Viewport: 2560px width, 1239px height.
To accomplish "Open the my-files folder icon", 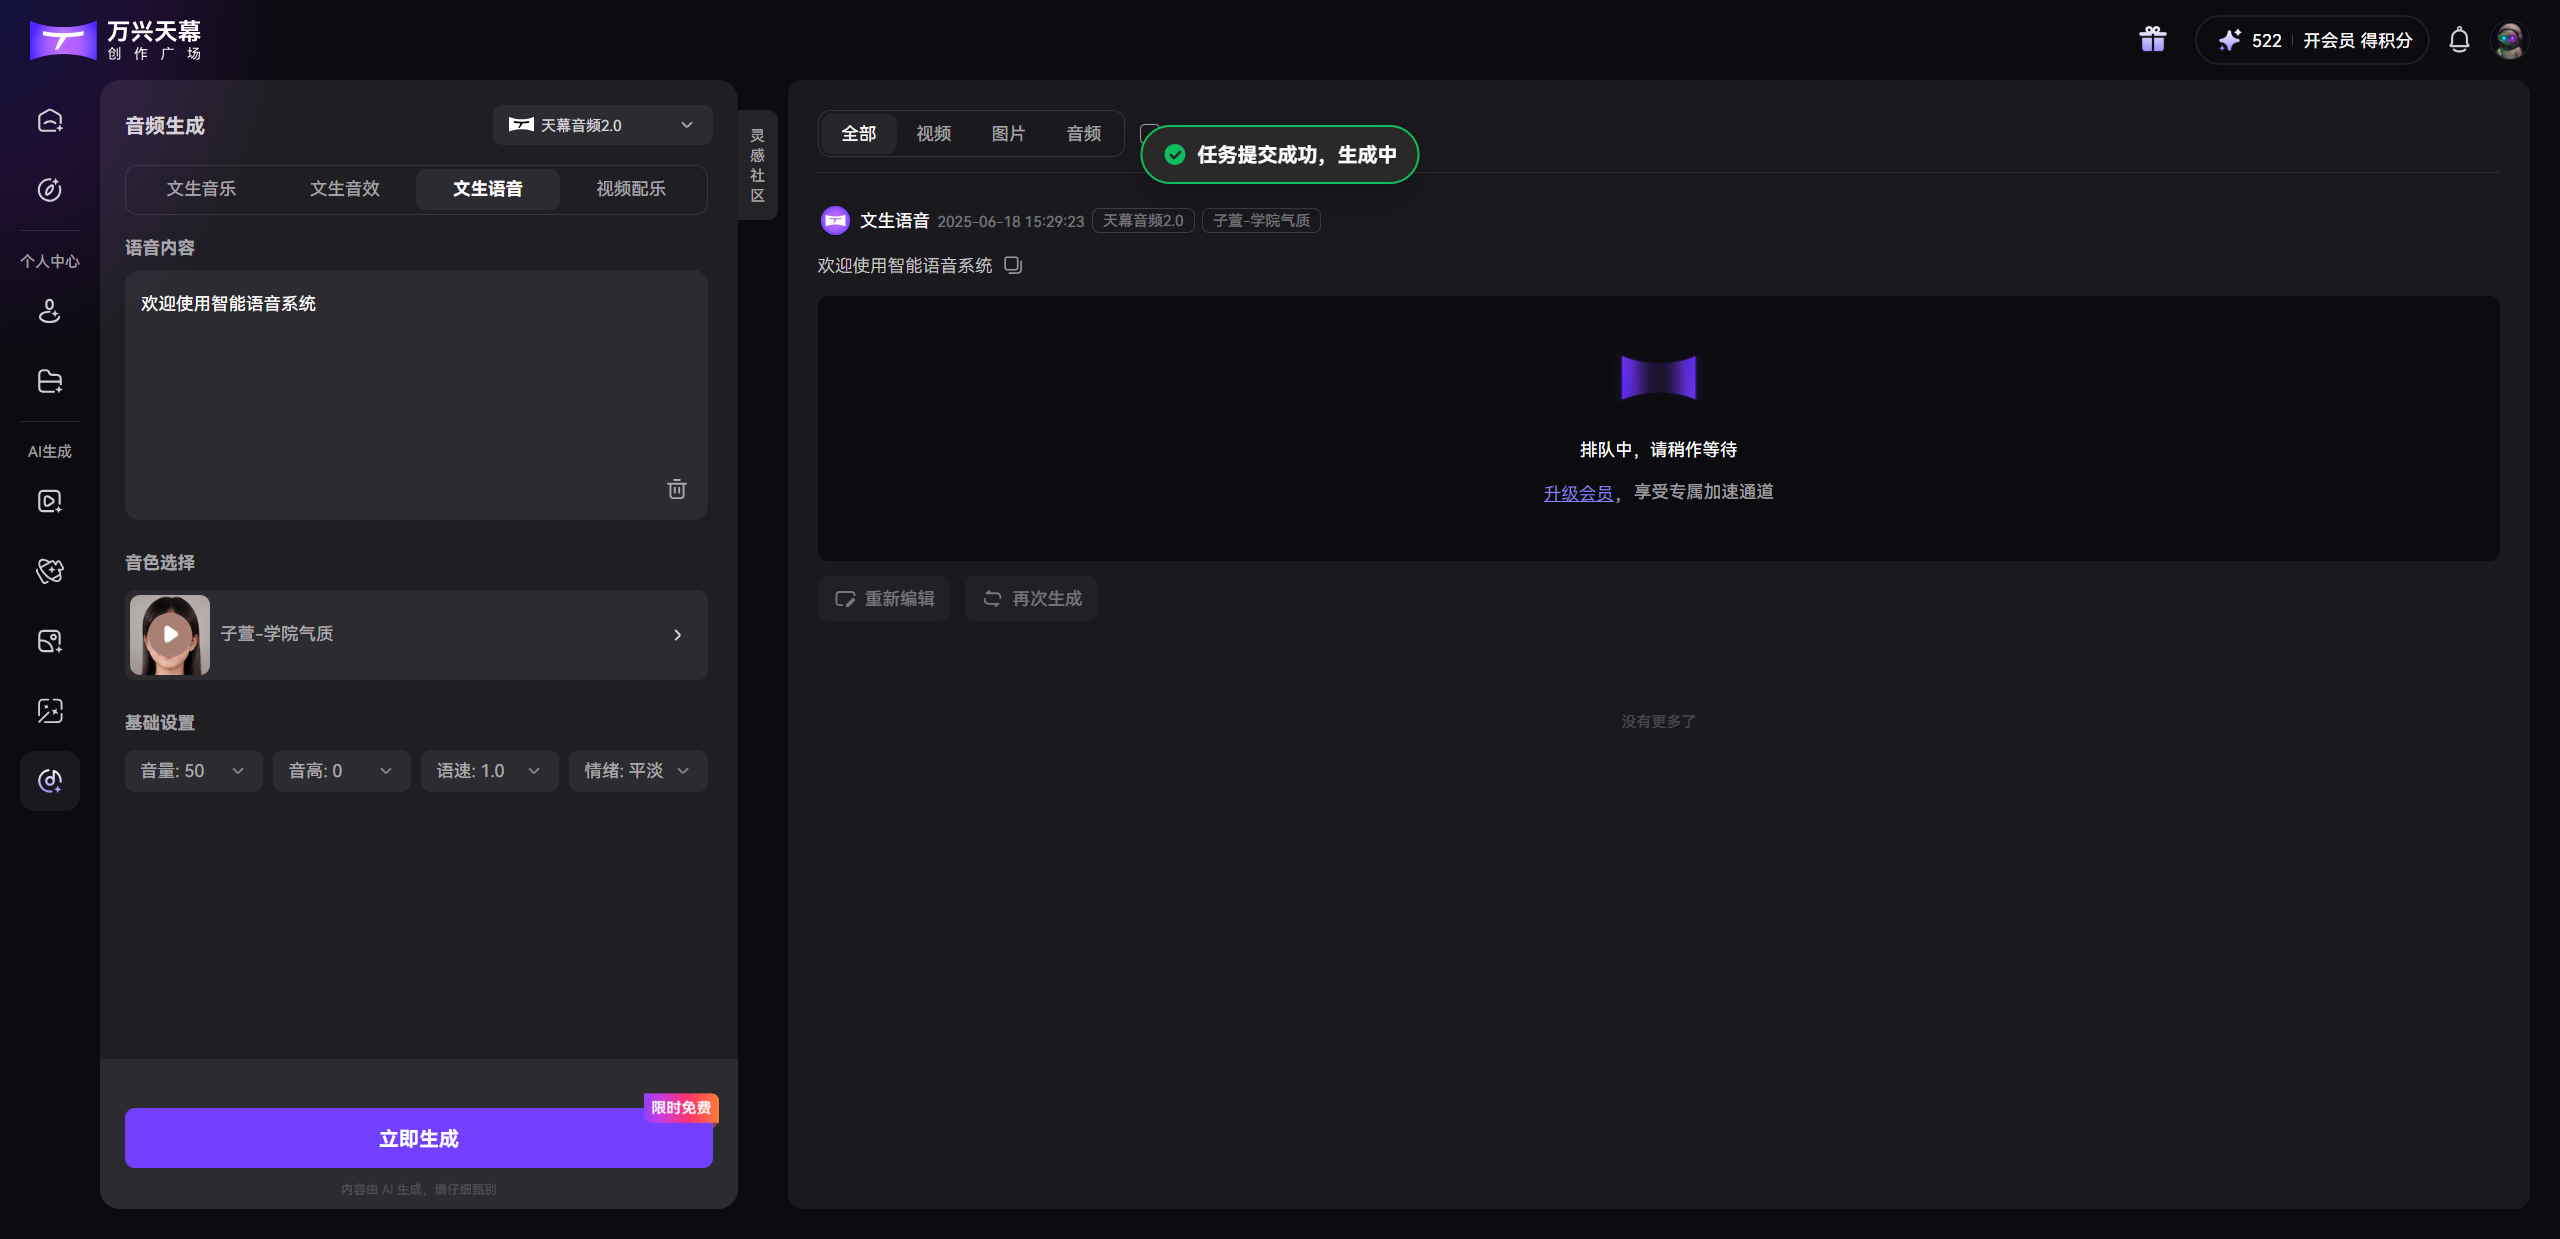I will [x=49, y=381].
